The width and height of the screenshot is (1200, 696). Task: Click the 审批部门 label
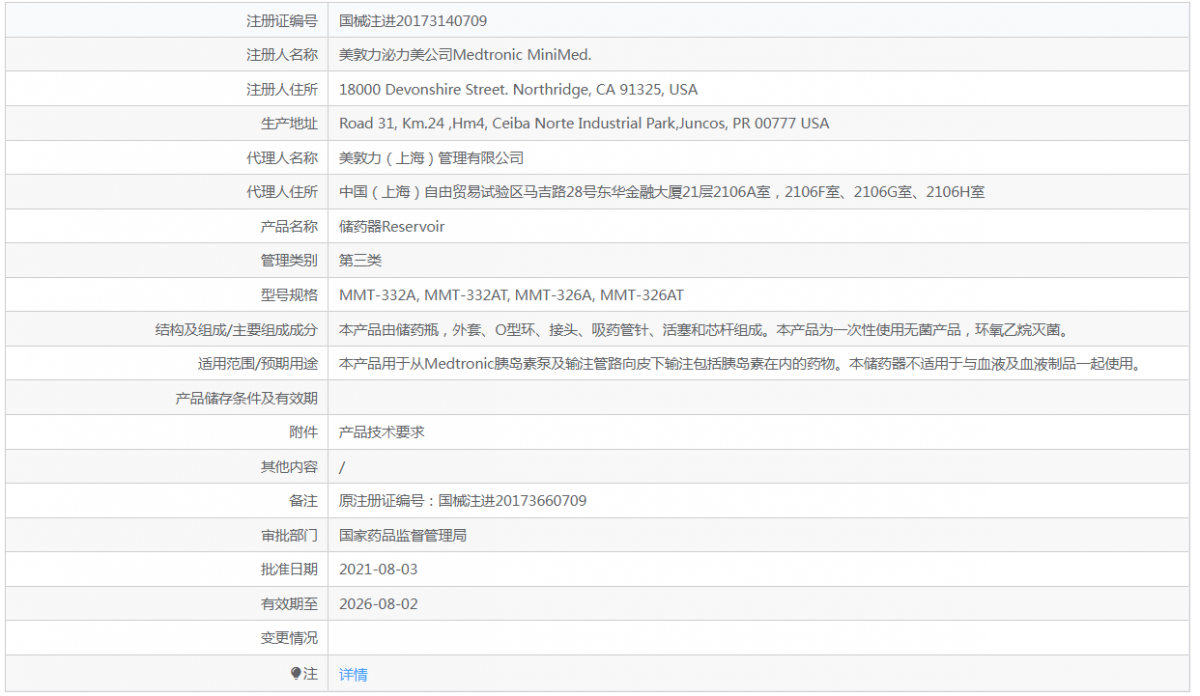tap(289, 535)
